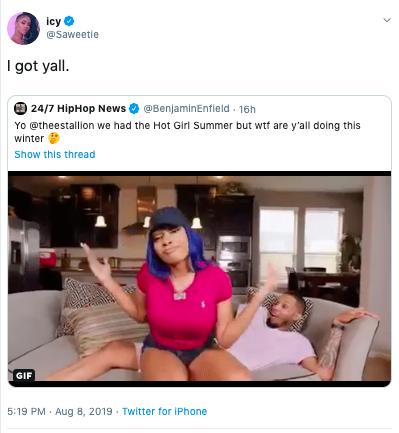Open the 24/7 HipHop News account name

(x=78, y=108)
